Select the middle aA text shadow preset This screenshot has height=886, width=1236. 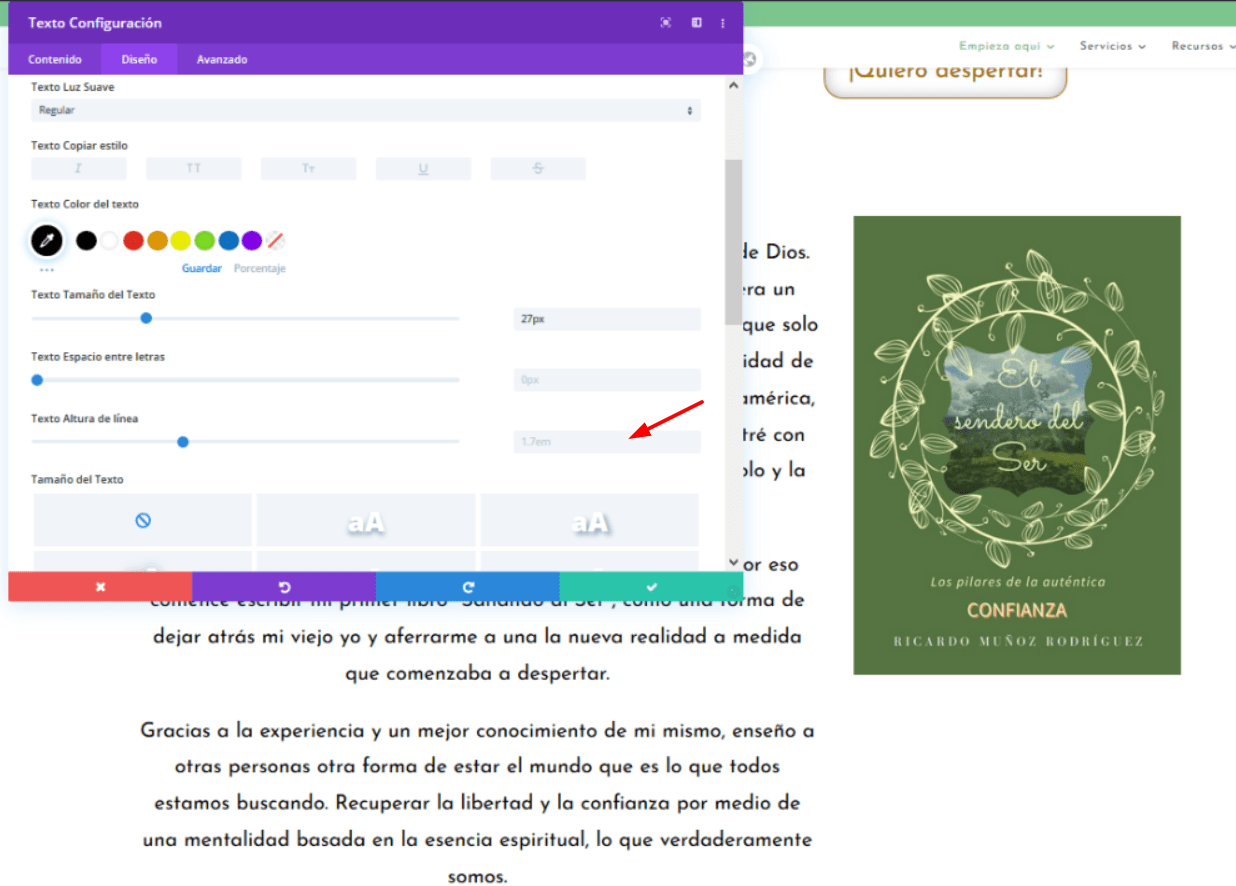coord(366,520)
